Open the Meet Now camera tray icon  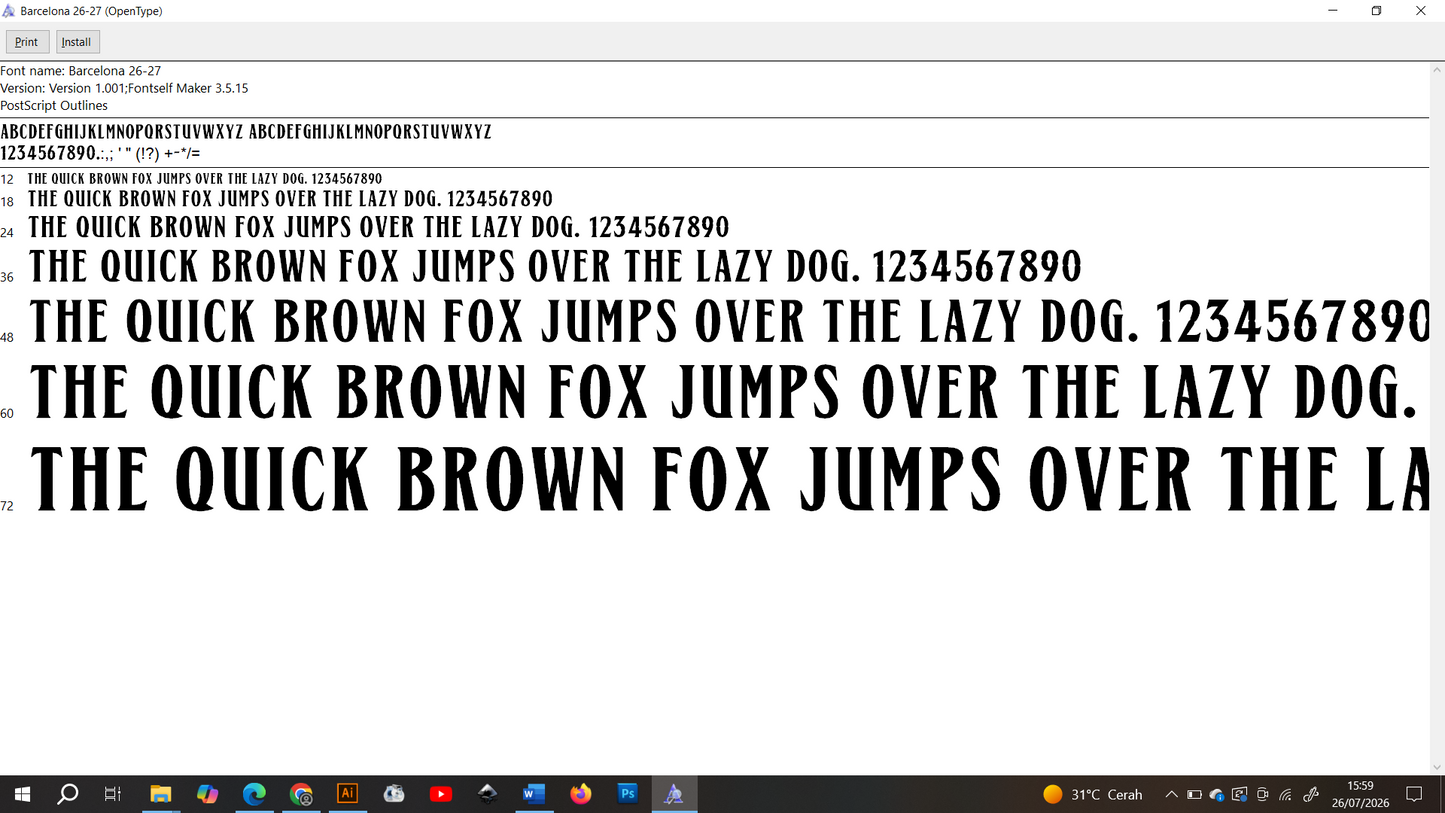(x=1263, y=794)
